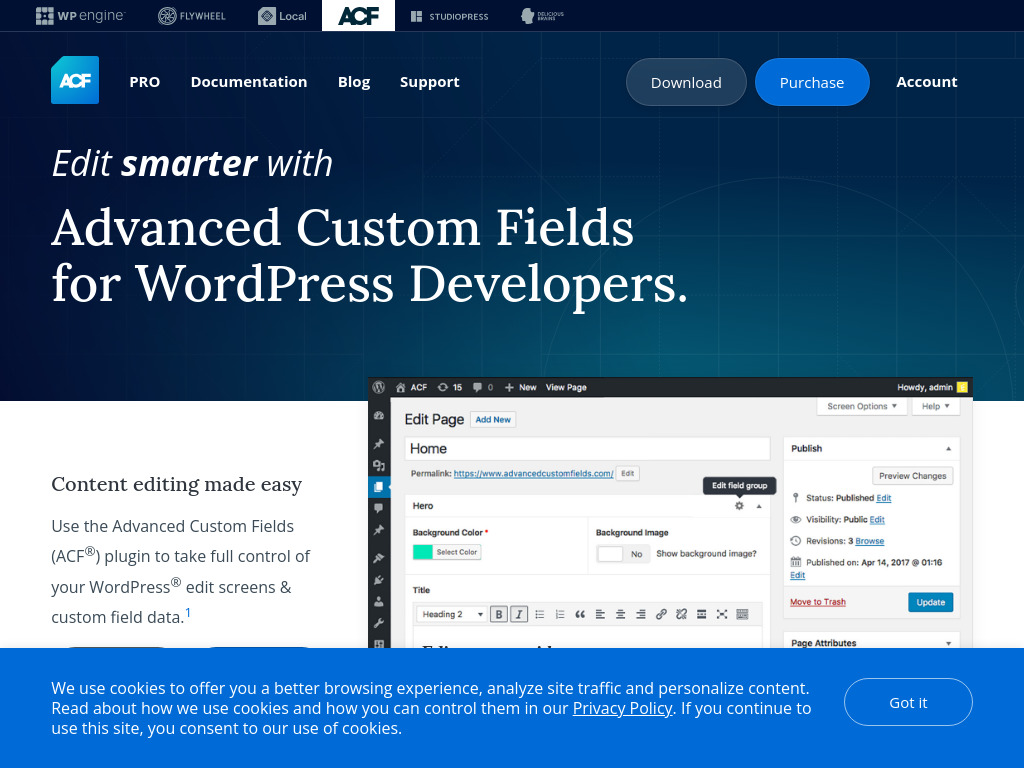Click the Download button
Viewport: 1024px width, 768px height.
coord(686,82)
